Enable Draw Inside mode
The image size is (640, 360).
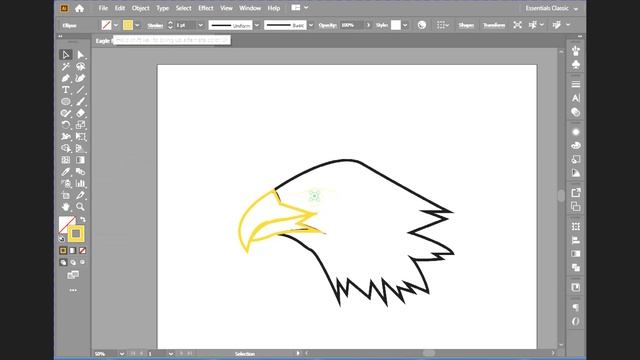click(82, 262)
